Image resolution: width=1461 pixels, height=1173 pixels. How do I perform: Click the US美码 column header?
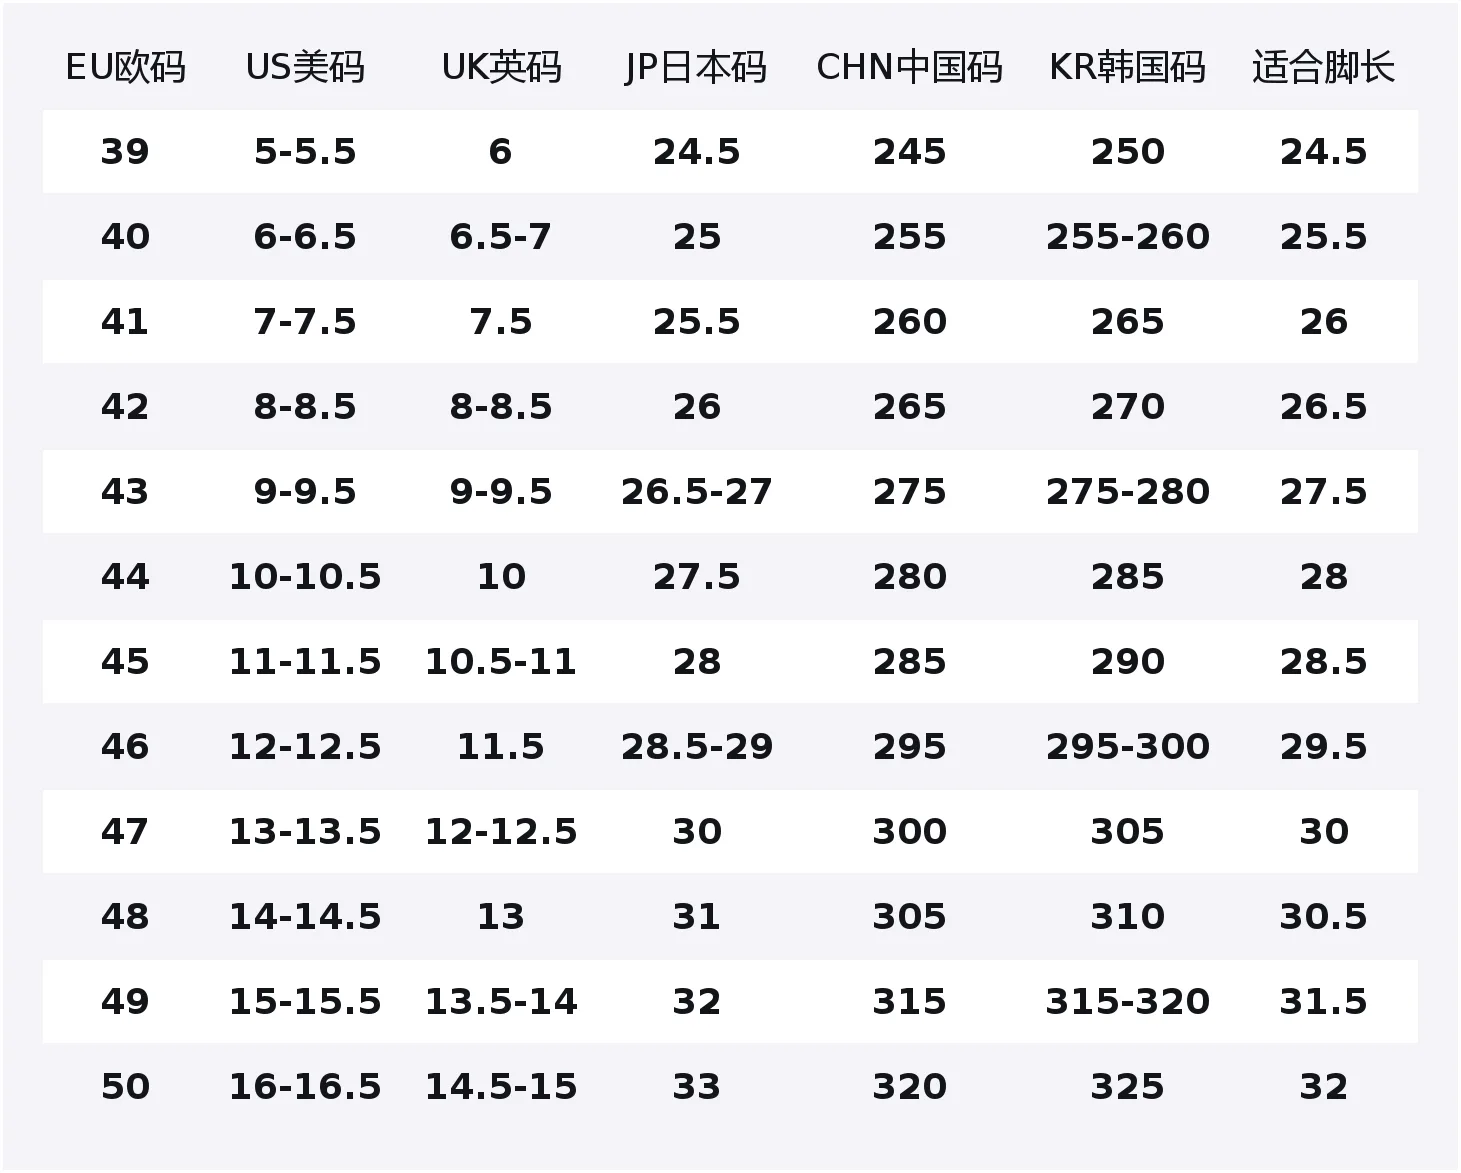[305, 67]
